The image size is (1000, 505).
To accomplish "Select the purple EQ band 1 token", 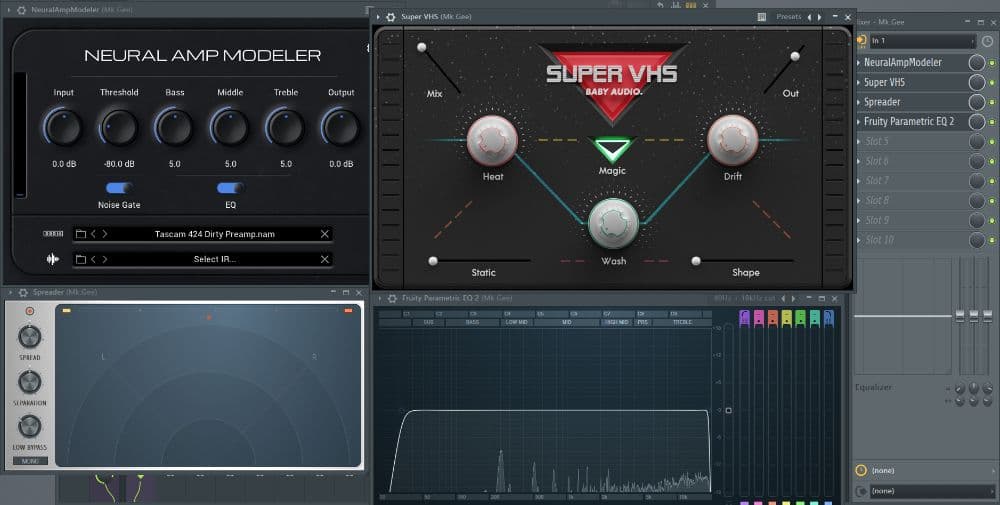I will pyautogui.click(x=744, y=318).
